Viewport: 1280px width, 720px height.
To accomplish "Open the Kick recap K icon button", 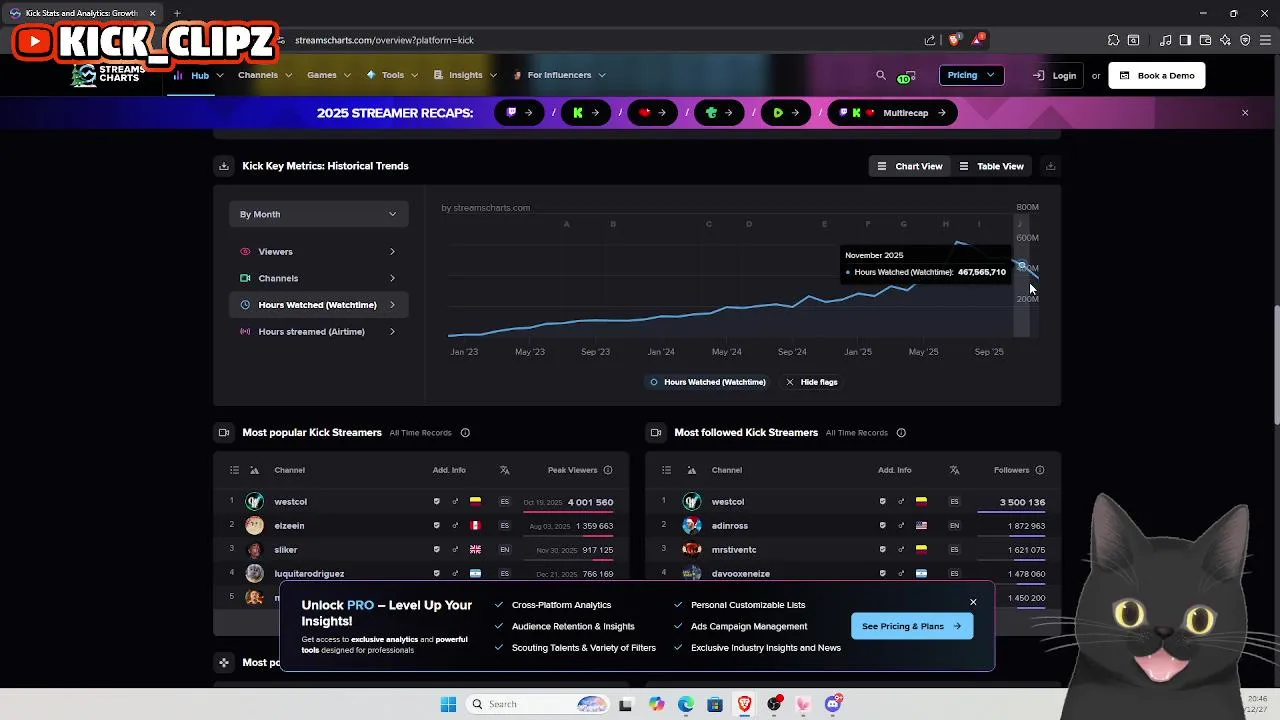I will [x=586, y=113].
